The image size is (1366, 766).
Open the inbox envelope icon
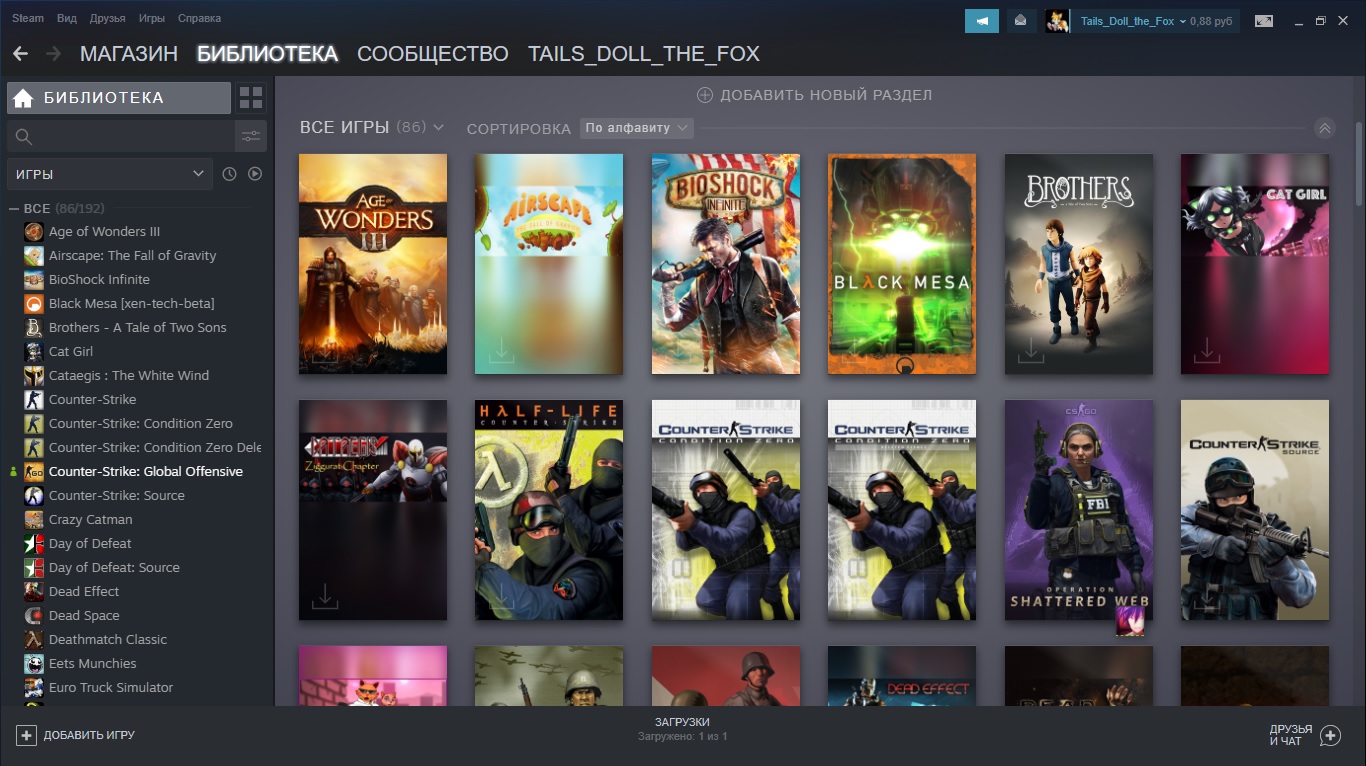[x=1021, y=20]
